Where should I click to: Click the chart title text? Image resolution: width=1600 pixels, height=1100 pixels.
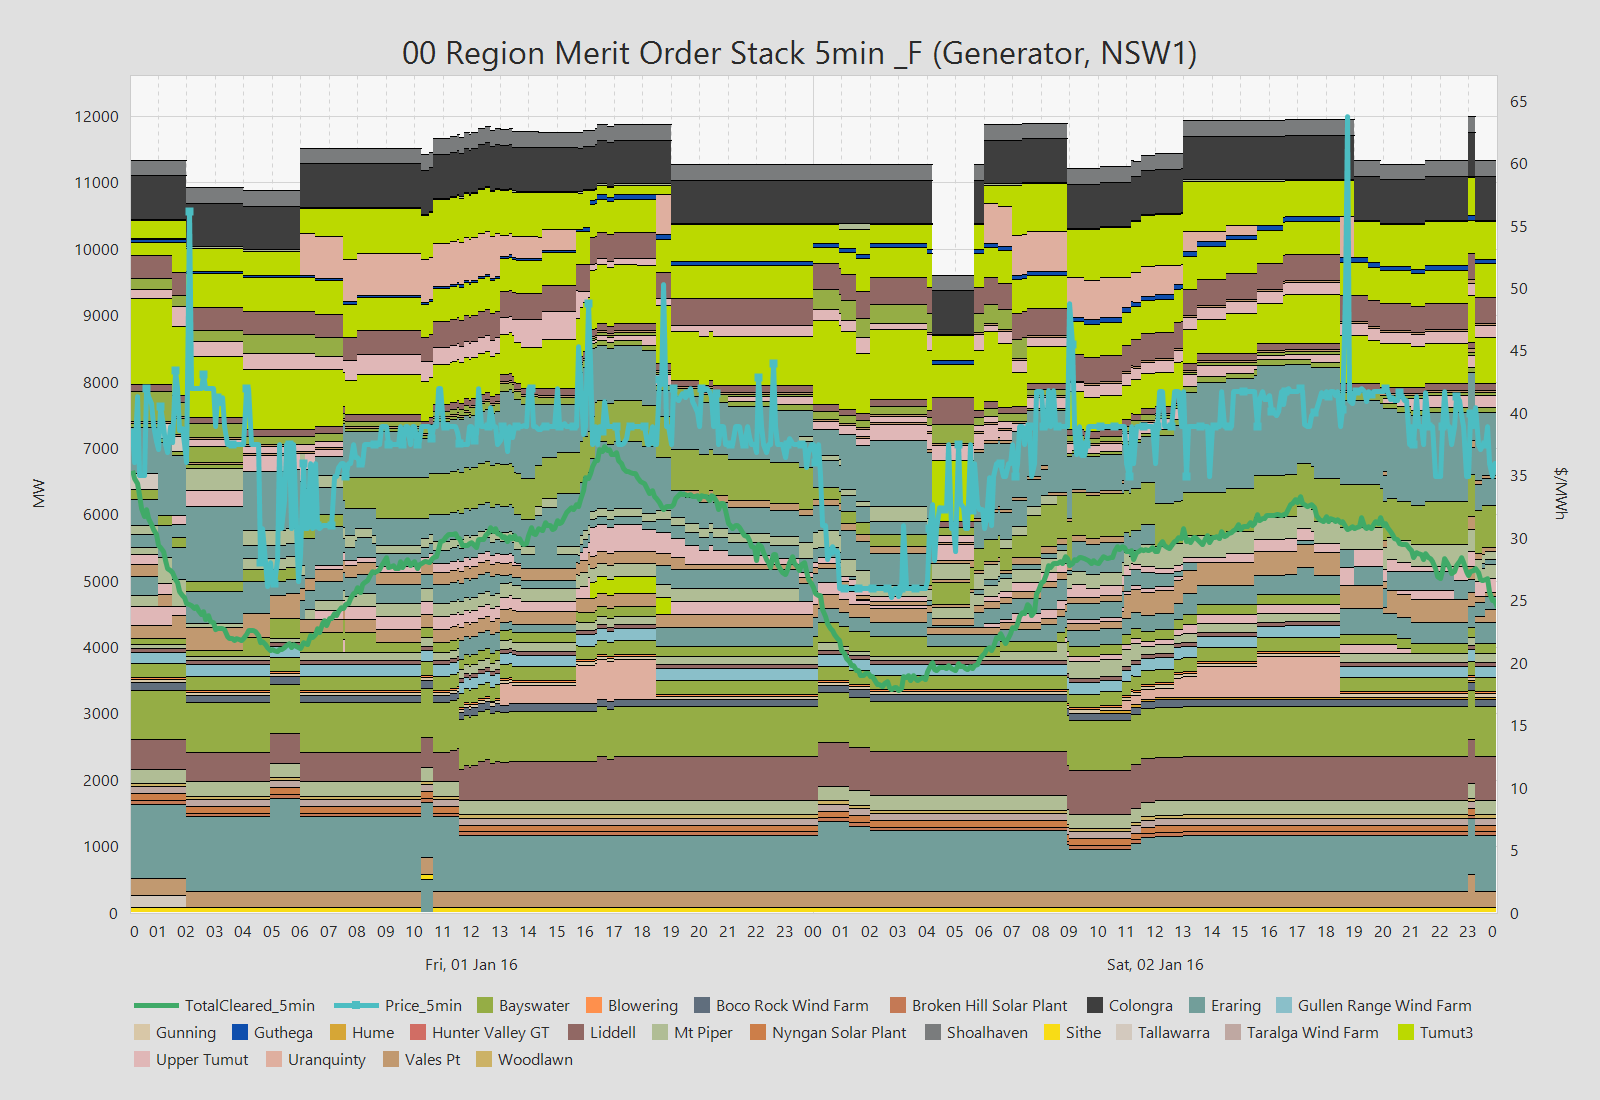[x=799, y=52]
